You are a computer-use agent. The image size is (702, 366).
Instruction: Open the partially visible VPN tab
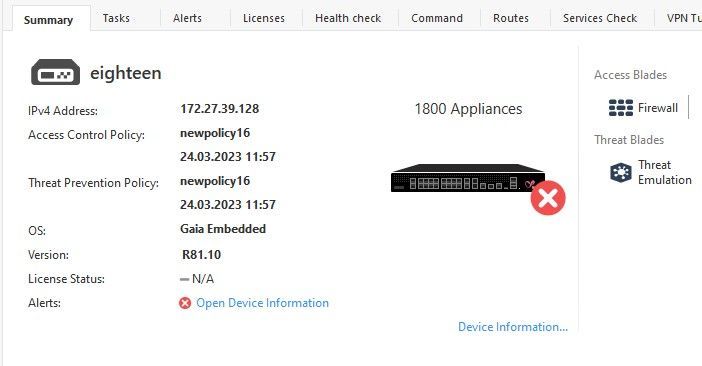point(683,18)
